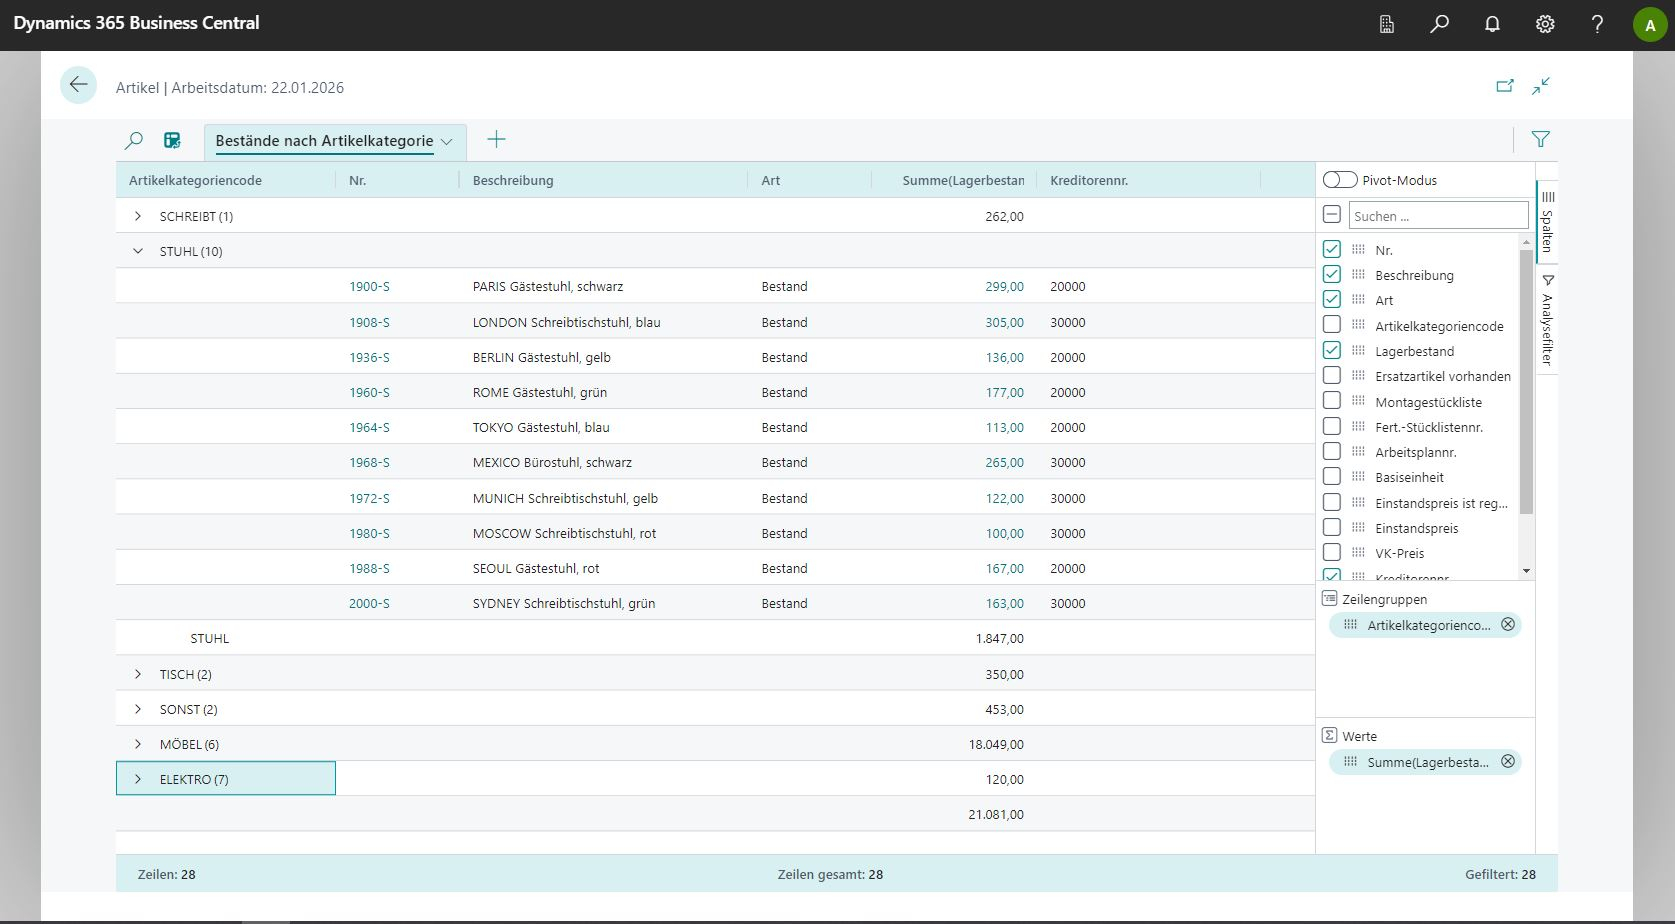Click the back arrow button
The height and width of the screenshot is (924, 1675).
click(x=78, y=86)
